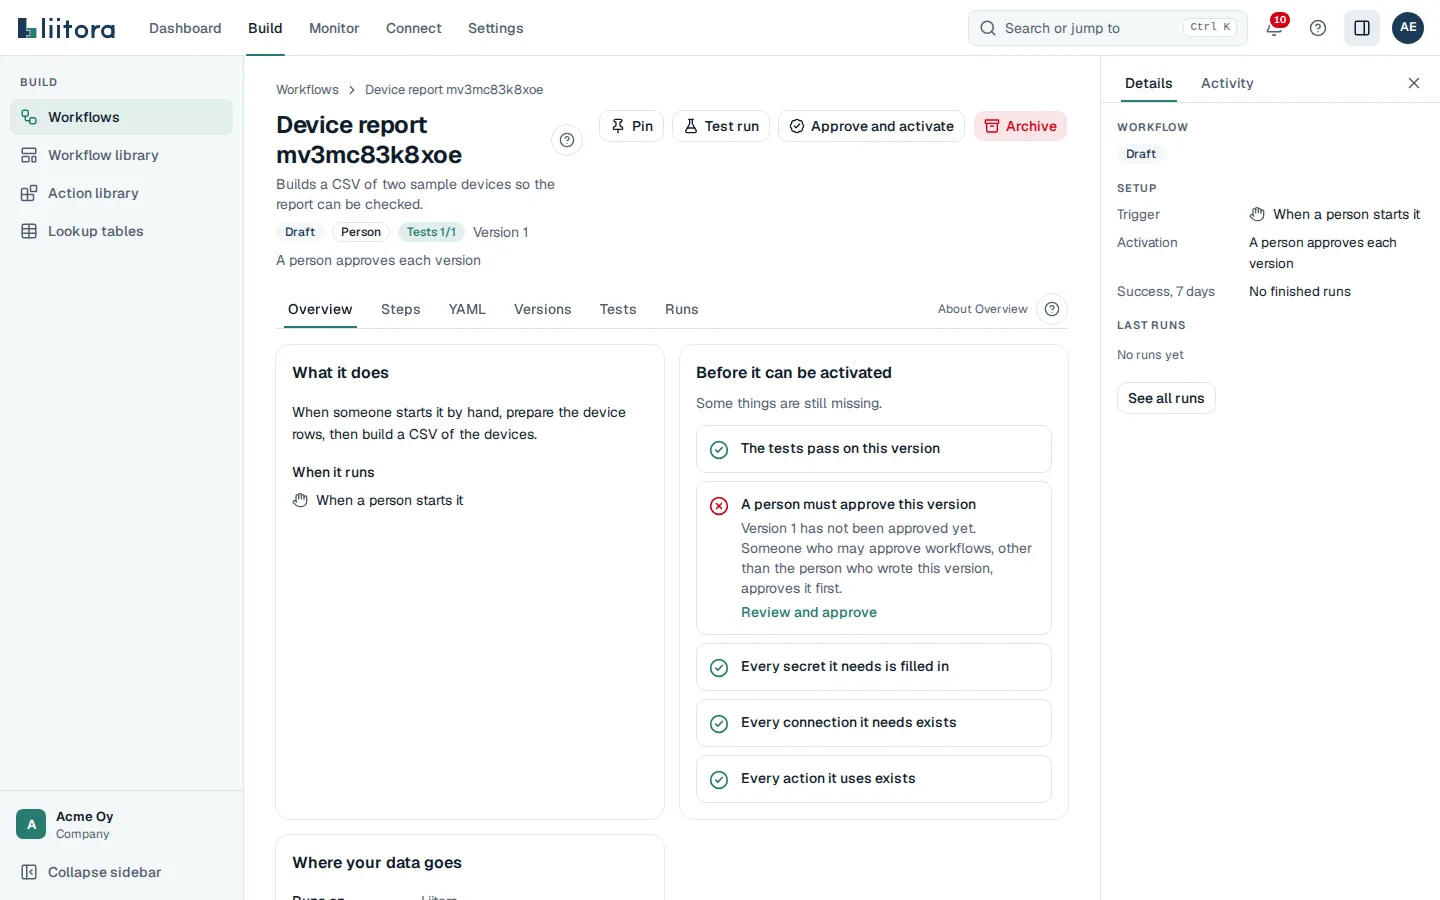Click the check icon for connection exists
This screenshot has width=1440, height=900.
(719, 724)
